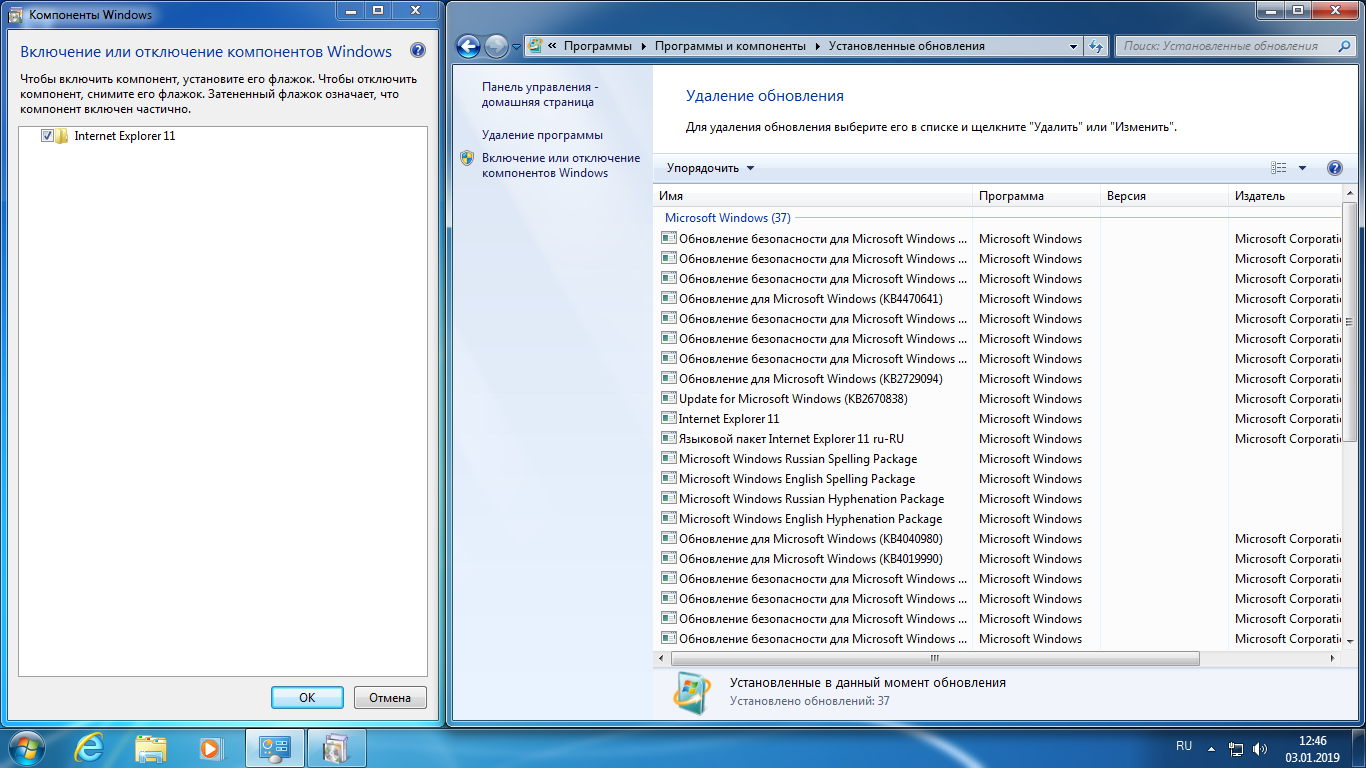Screen dimensions: 1366x768
Task: Sort by Издатель column header
Action: 1286,196
